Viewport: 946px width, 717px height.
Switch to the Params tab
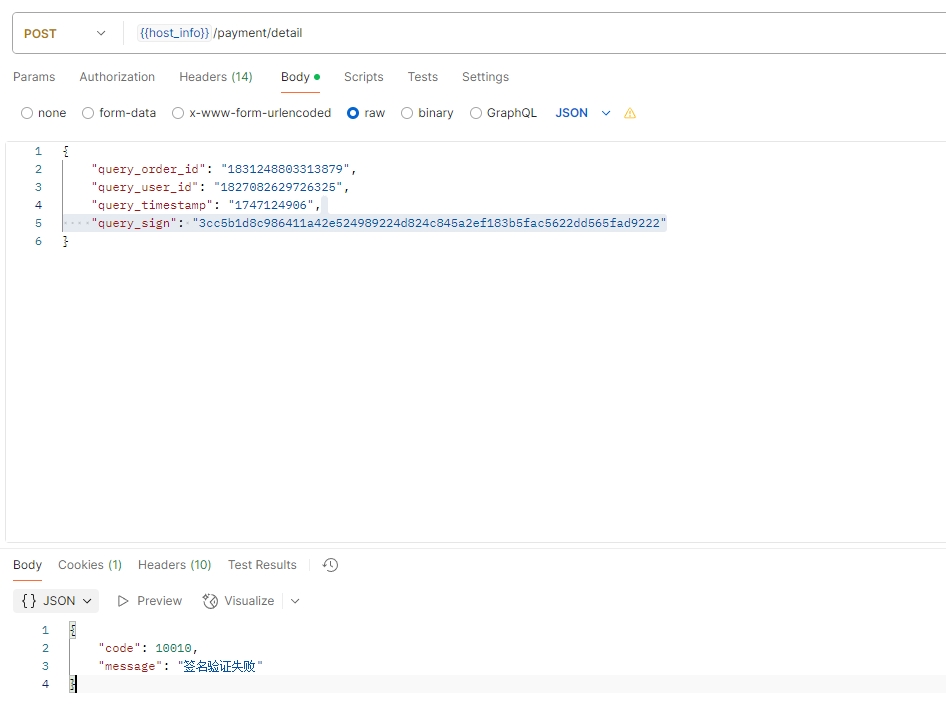[x=34, y=77]
